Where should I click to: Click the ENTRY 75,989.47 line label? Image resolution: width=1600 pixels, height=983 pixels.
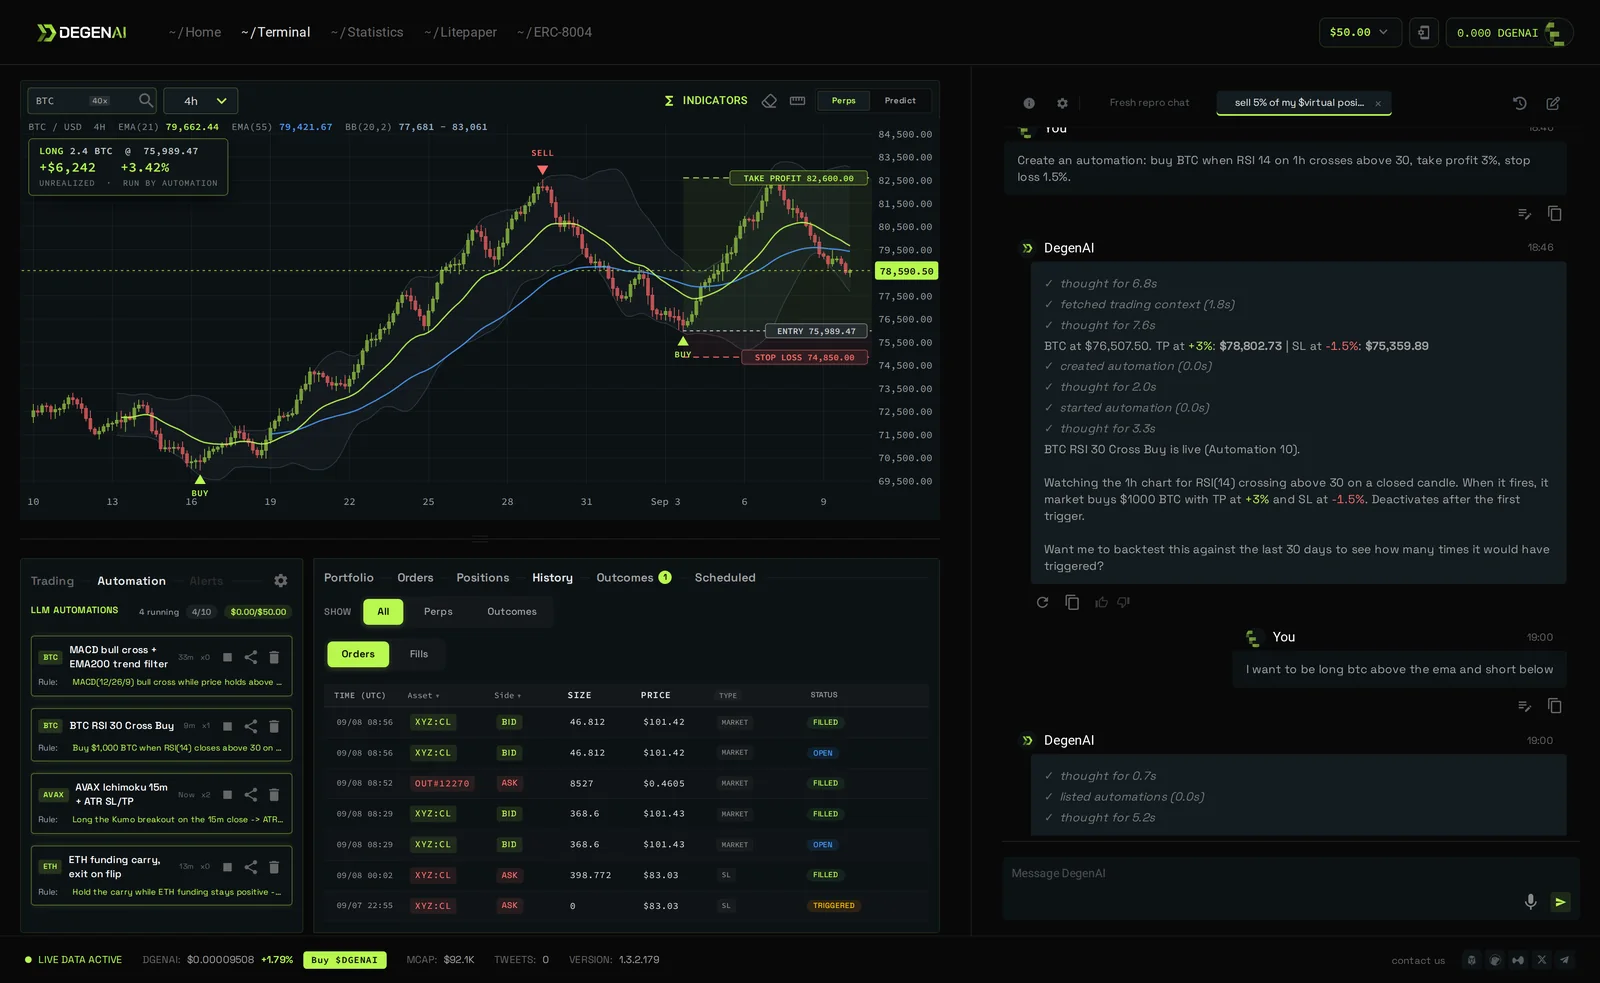click(816, 331)
